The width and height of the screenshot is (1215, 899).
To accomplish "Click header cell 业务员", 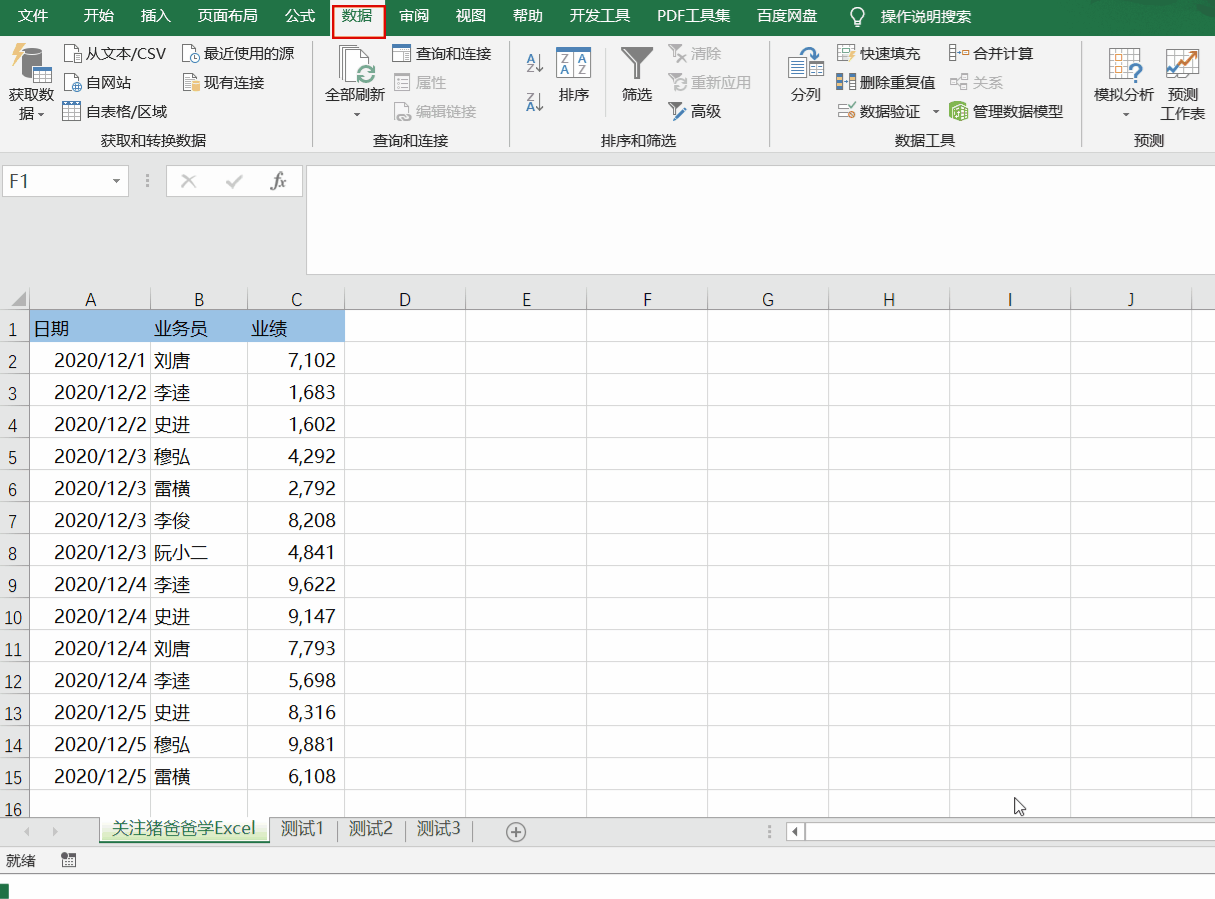I will tap(199, 327).
